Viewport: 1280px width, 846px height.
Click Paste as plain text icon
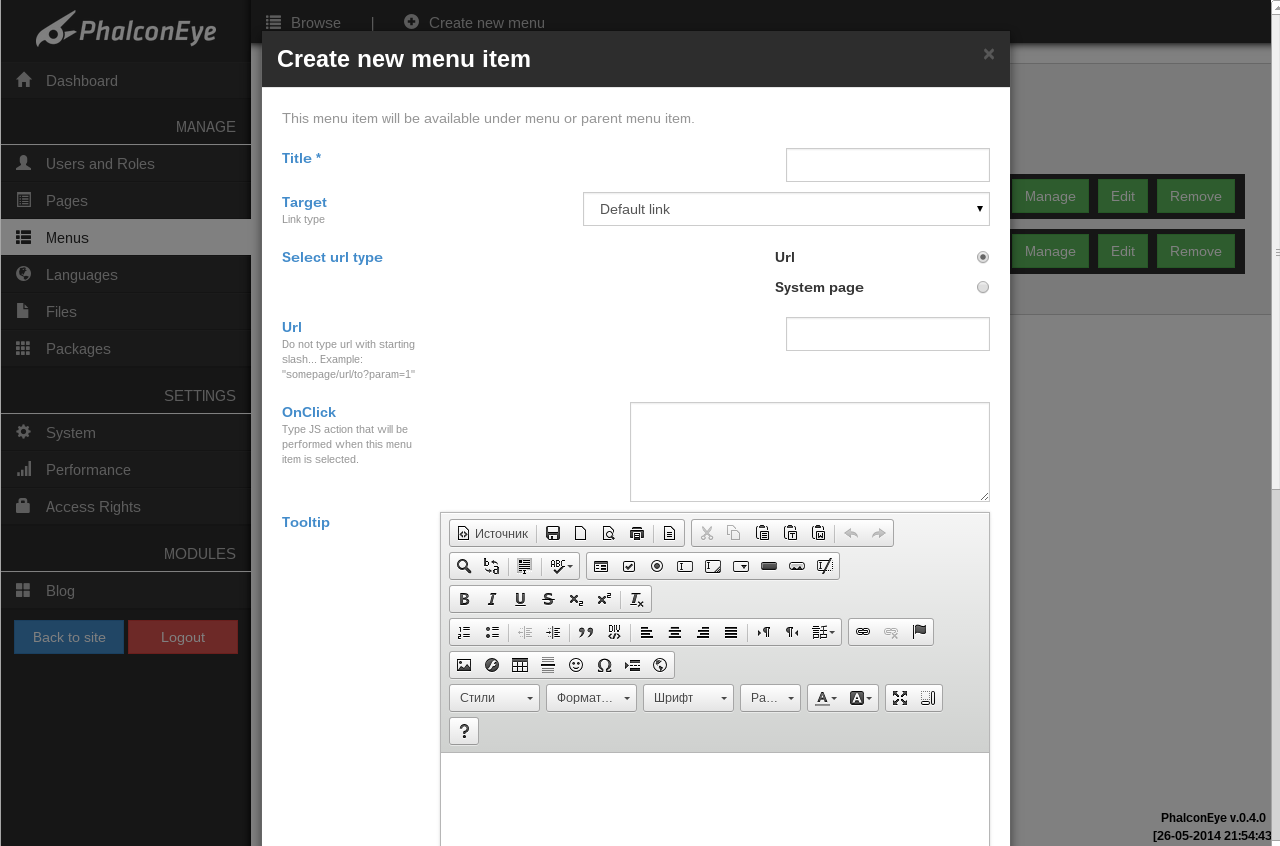pos(790,533)
